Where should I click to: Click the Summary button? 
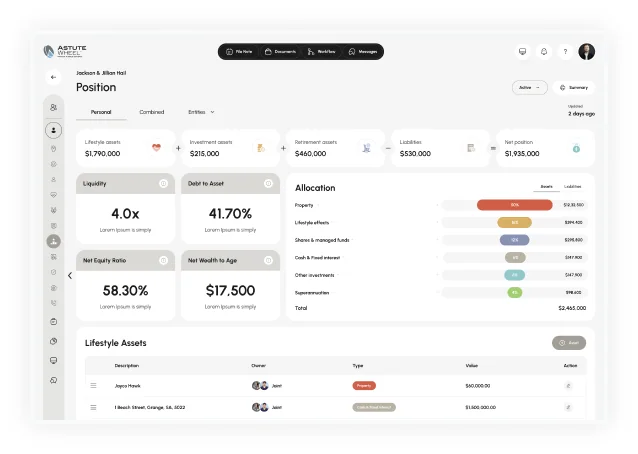click(574, 87)
